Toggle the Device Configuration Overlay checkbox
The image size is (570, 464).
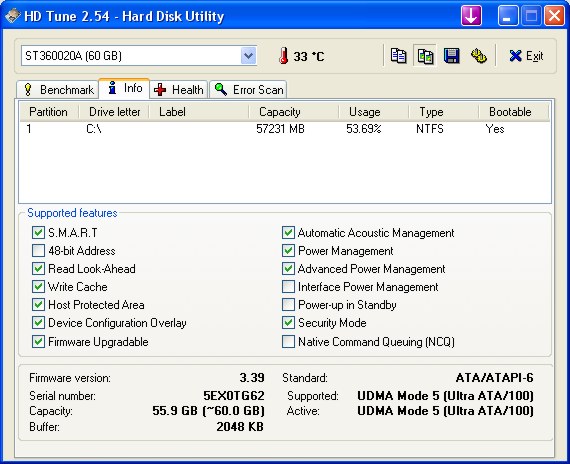click(38, 323)
